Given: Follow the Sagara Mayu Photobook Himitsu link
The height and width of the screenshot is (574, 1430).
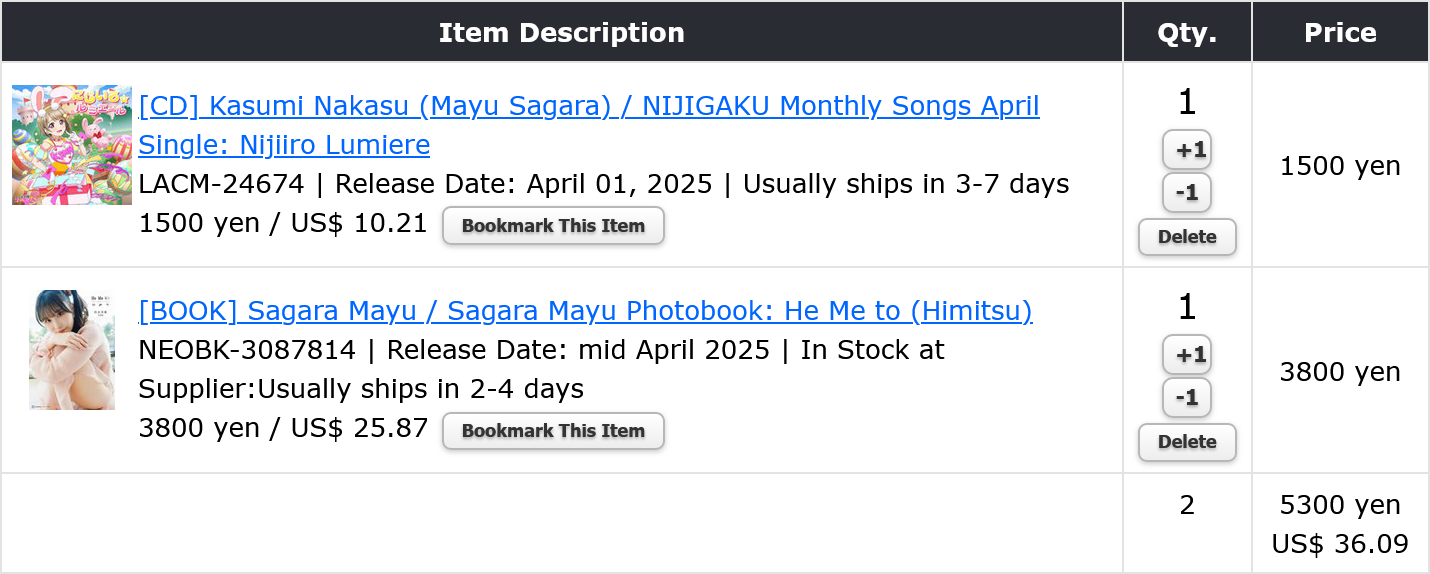Looking at the screenshot, I should tap(585, 311).
